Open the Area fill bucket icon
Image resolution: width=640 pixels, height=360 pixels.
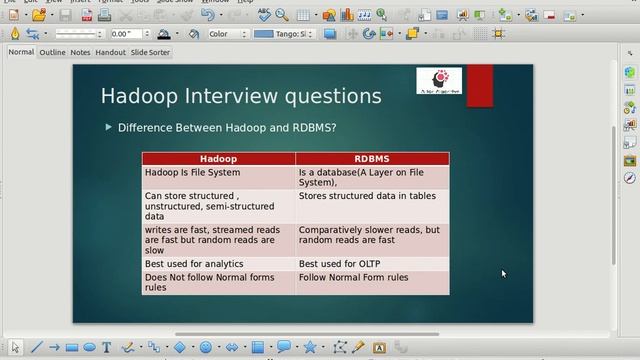pyautogui.click(x=194, y=34)
